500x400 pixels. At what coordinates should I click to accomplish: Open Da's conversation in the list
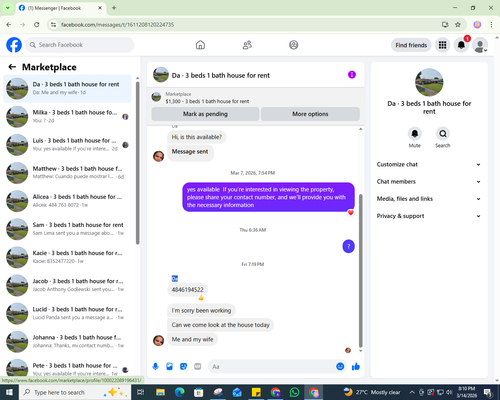[x=67, y=88]
